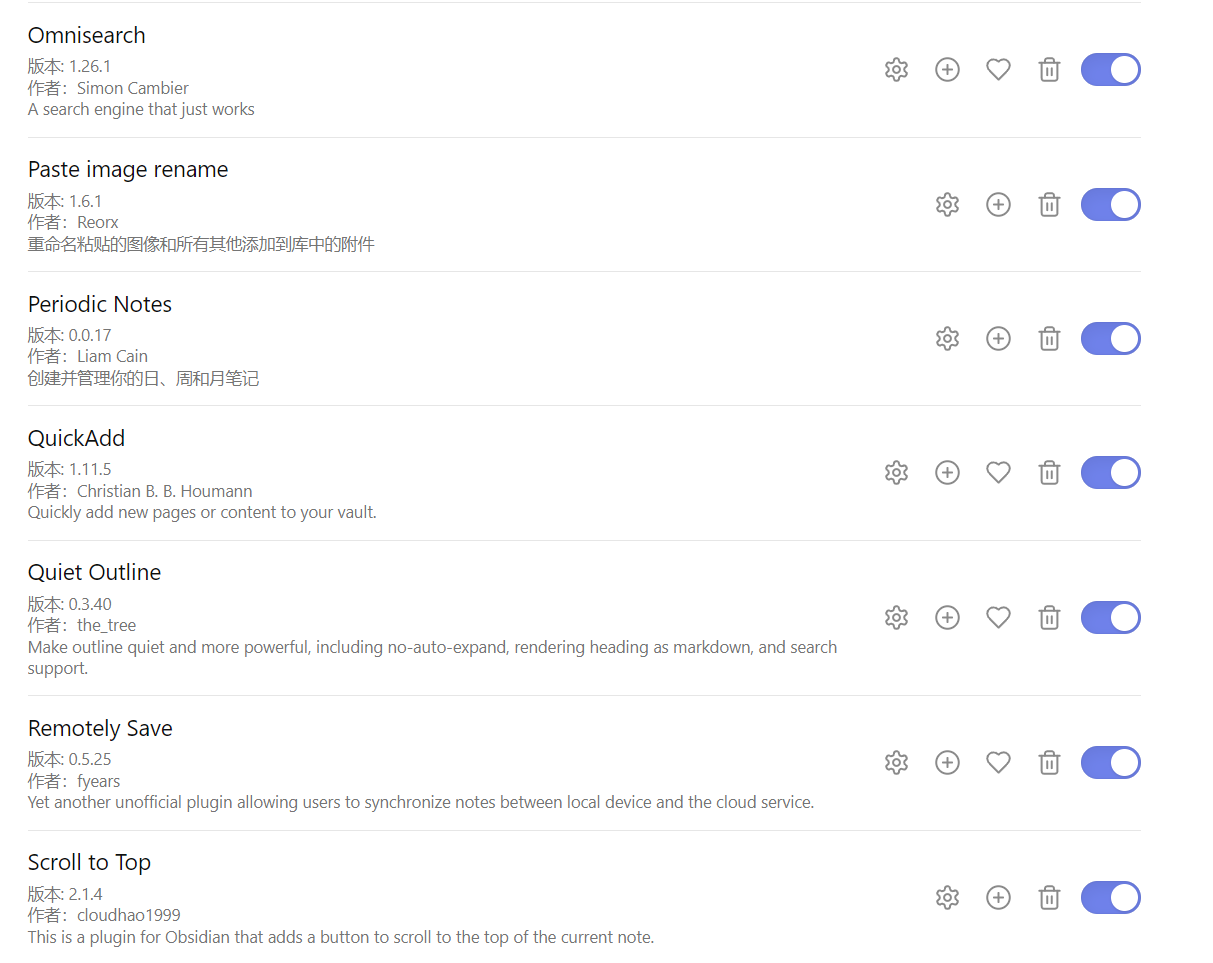Add hotkey for Periodic Notes plugin
This screenshot has height=963, width=1213.
[998, 339]
